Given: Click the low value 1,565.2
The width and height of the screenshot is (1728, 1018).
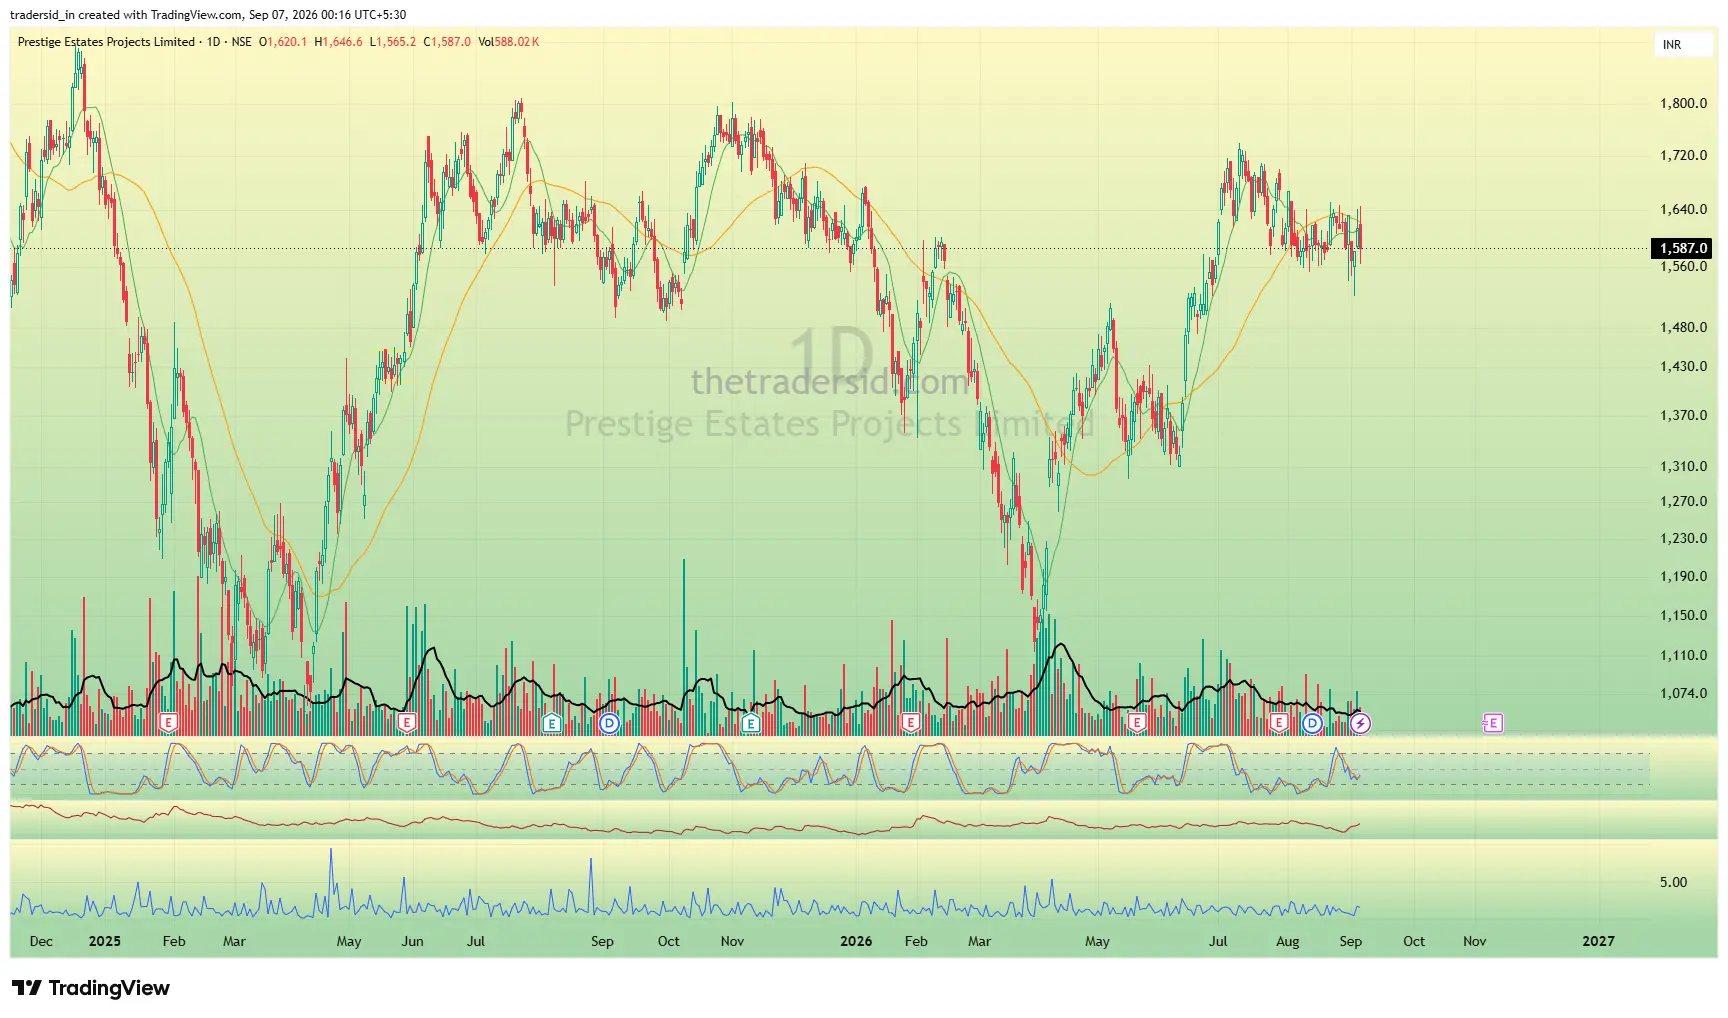Looking at the screenshot, I should coord(396,42).
